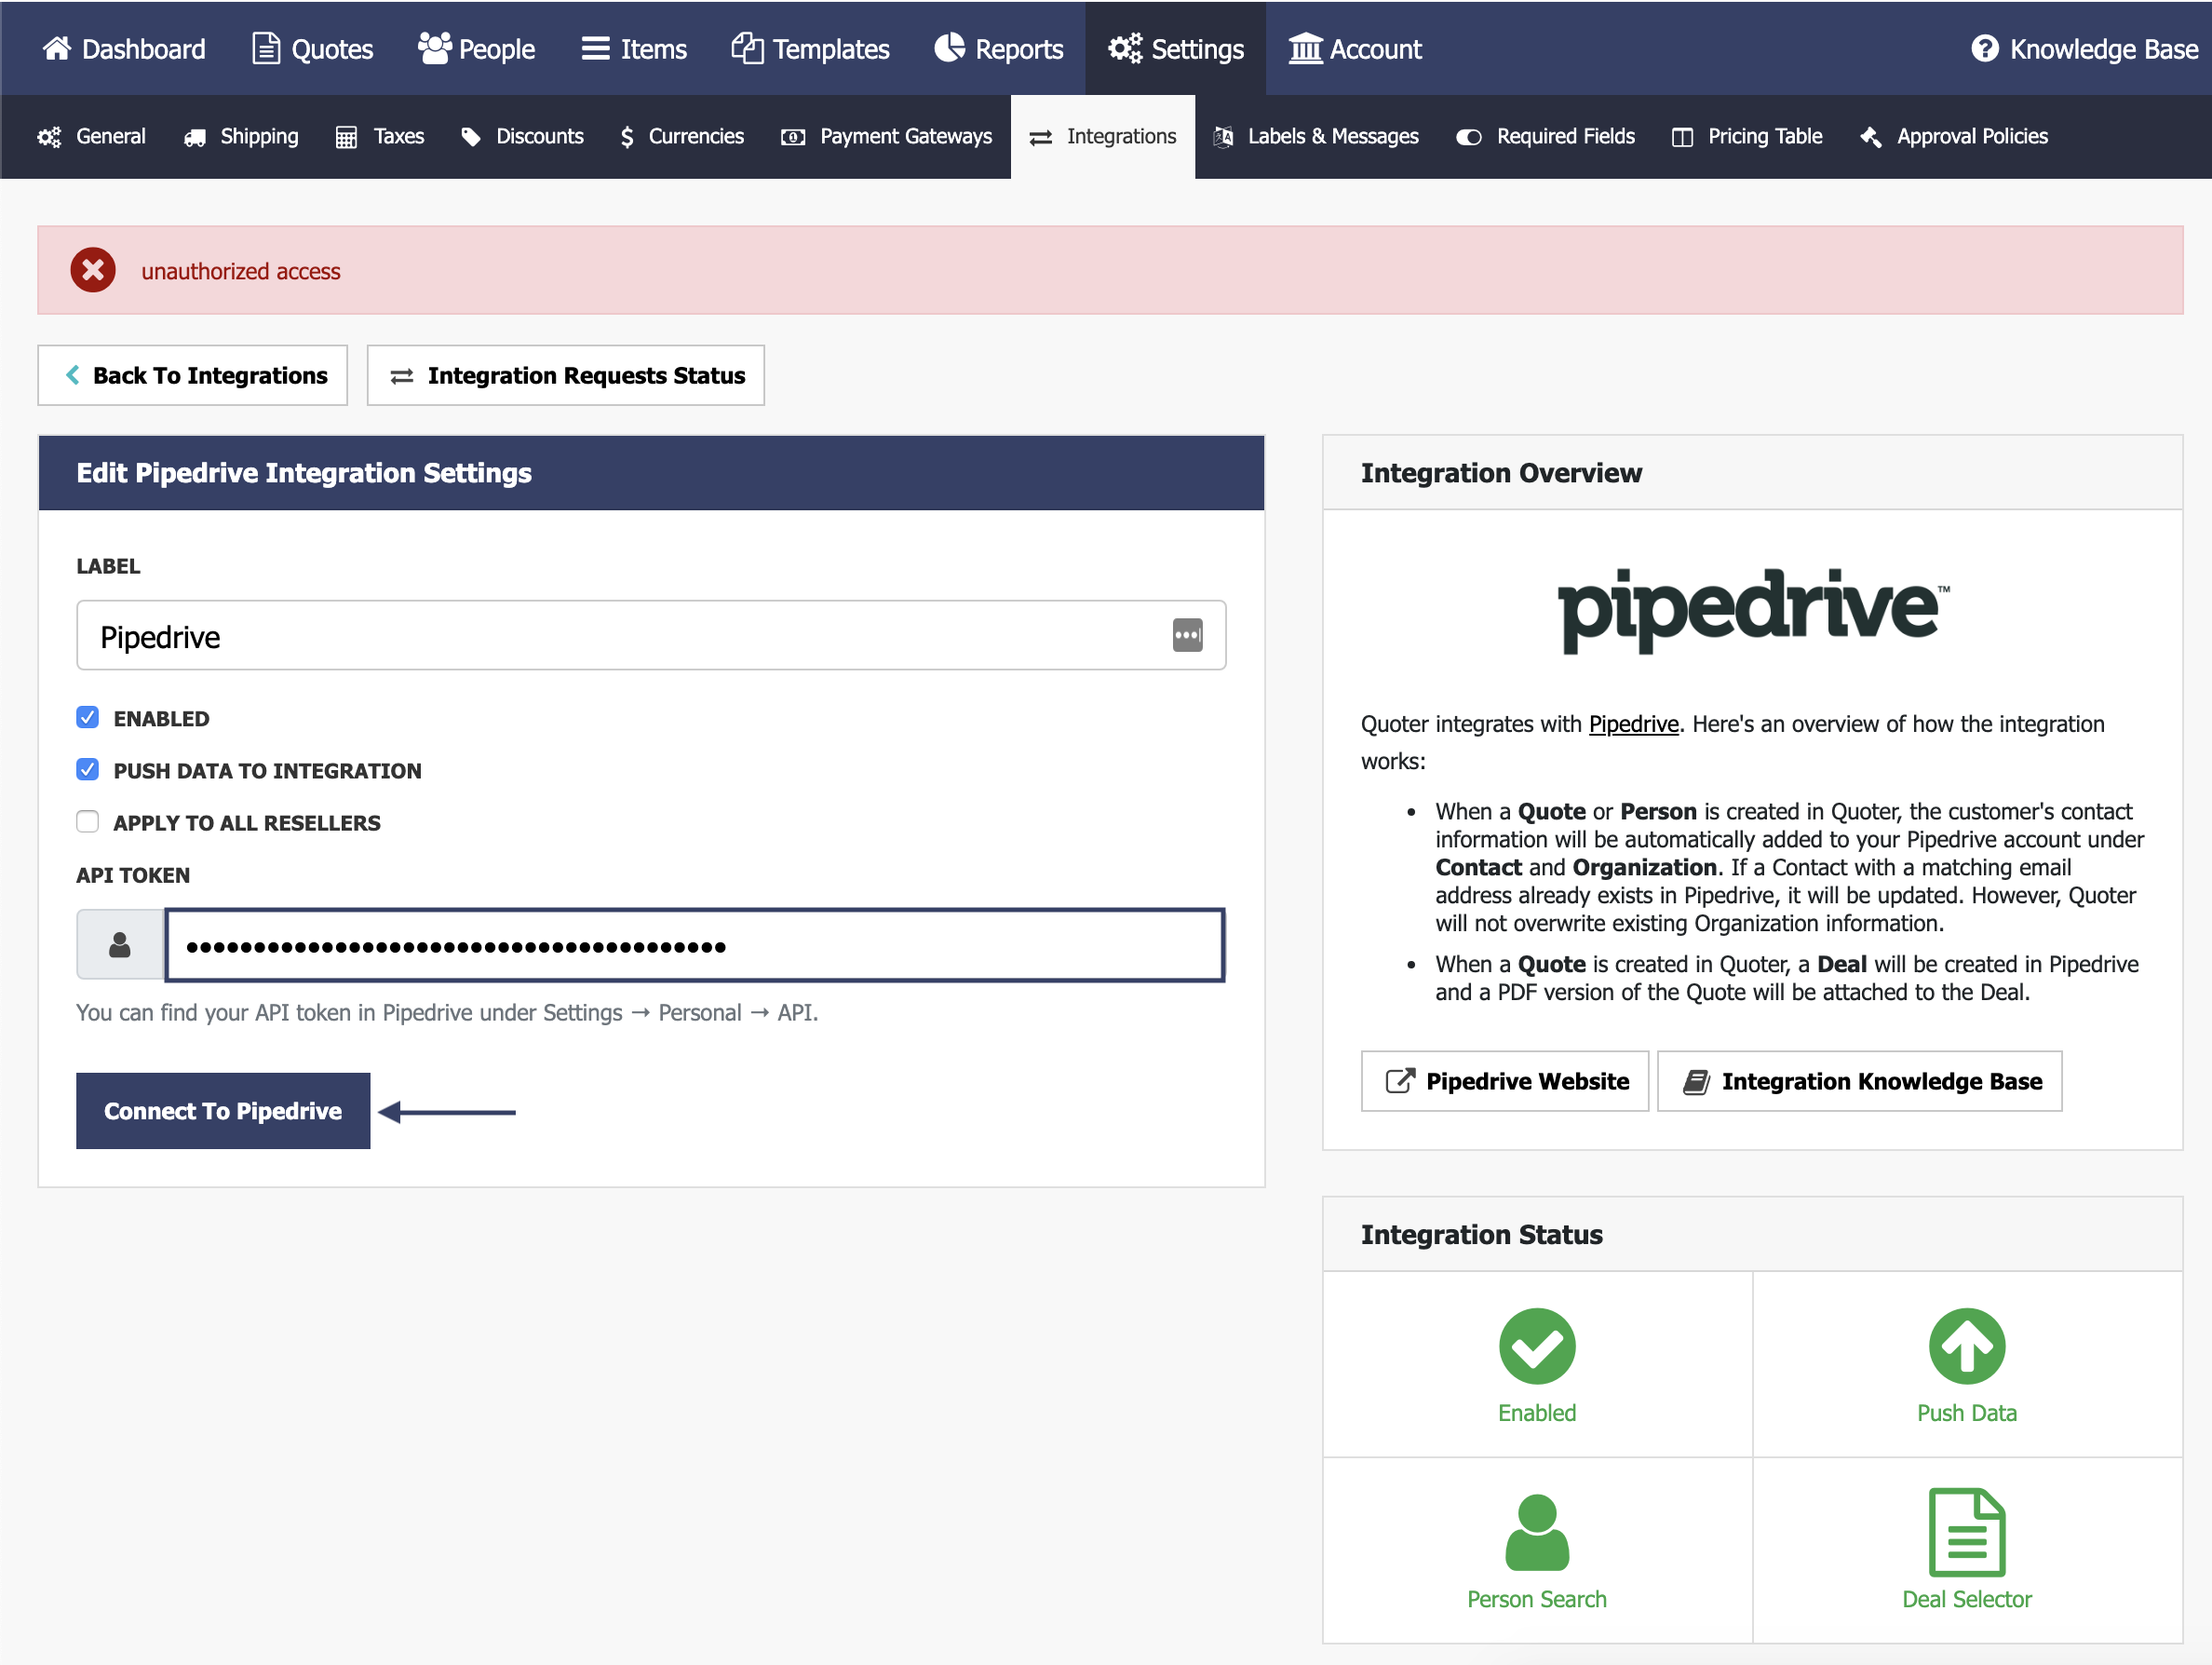Click the red error X icon

pyautogui.click(x=93, y=270)
